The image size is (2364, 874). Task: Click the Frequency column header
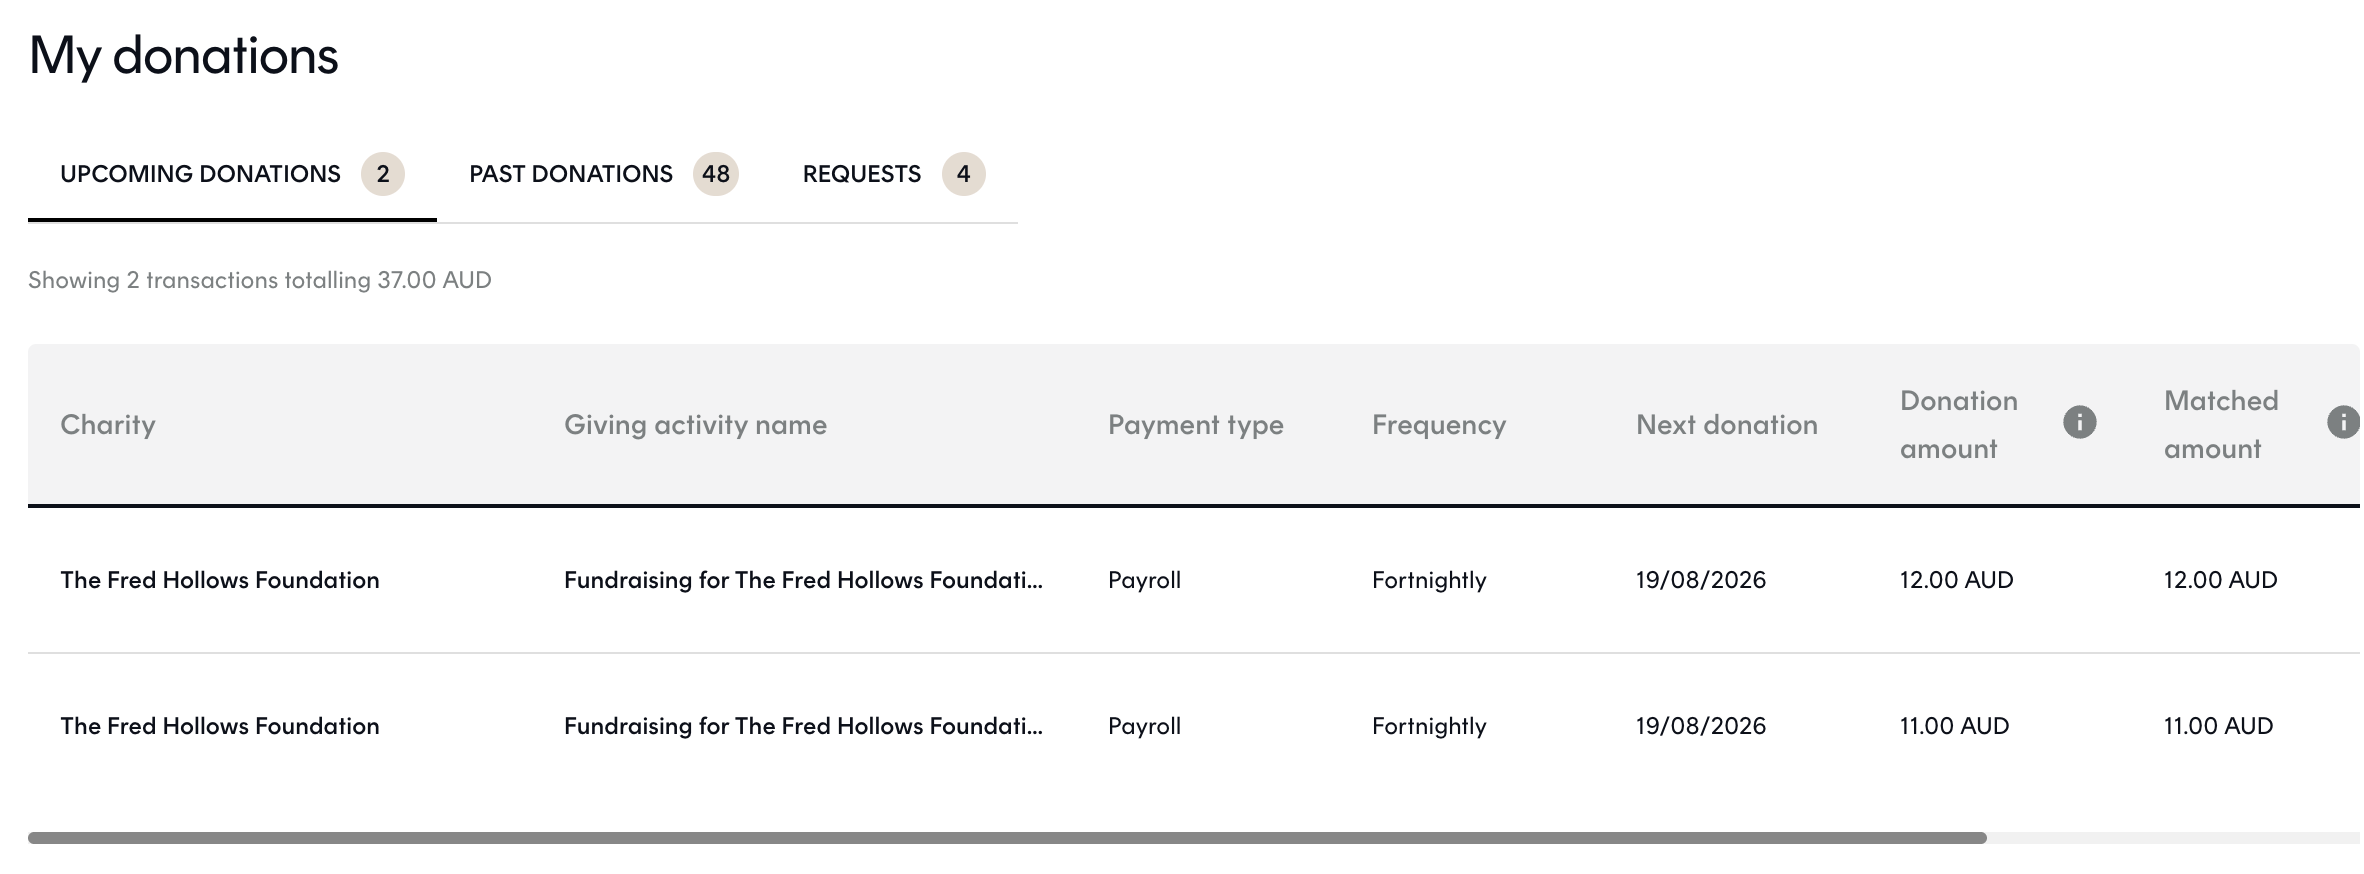click(1439, 424)
